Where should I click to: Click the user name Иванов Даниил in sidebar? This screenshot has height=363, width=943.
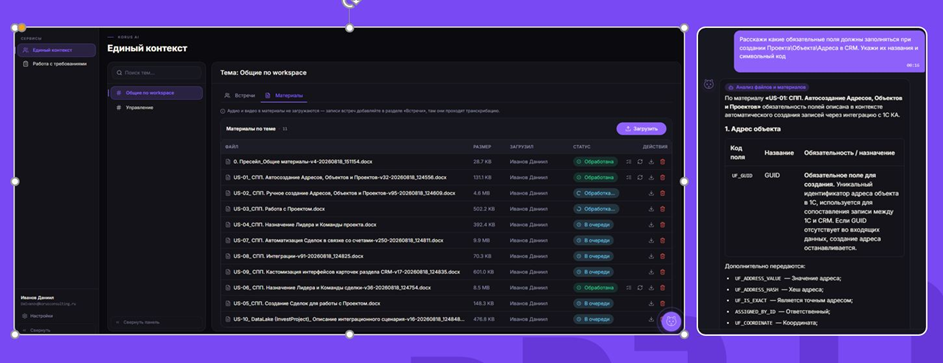pyautogui.click(x=37, y=297)
